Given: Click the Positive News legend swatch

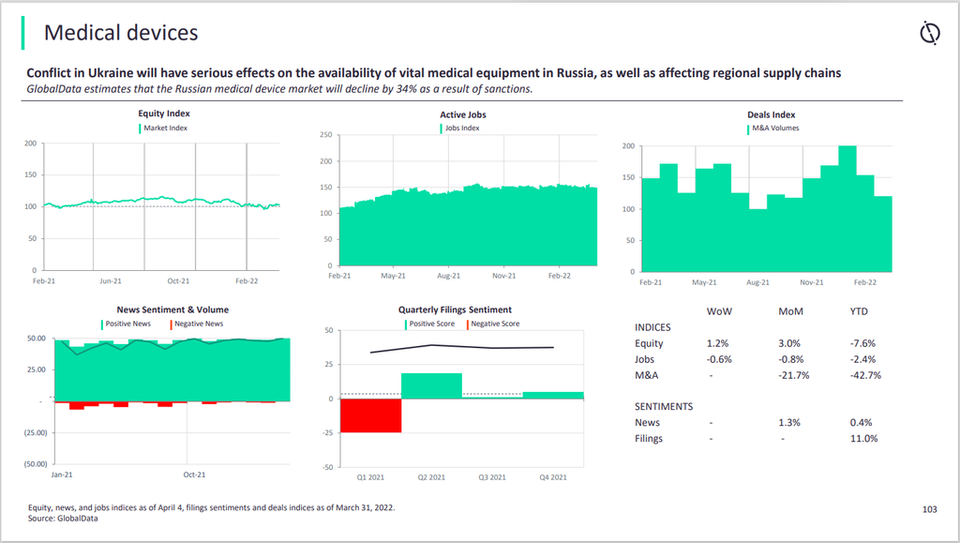Looking at the screenshot, I should tap(101, 324).
